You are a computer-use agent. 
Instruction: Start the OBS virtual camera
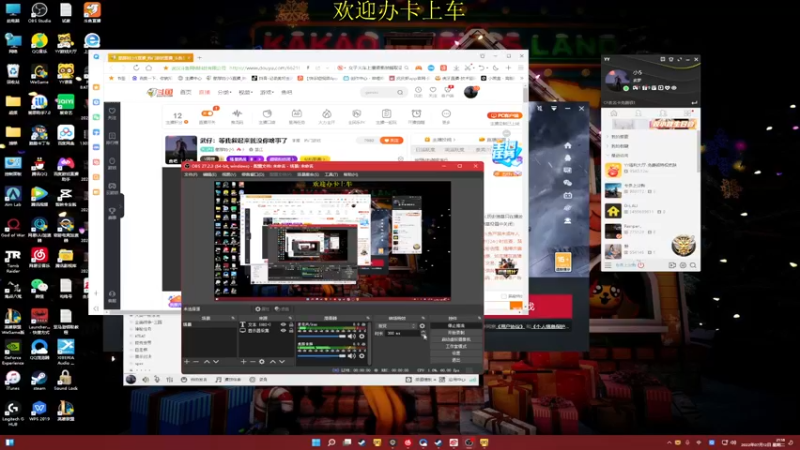coord(456,339)
